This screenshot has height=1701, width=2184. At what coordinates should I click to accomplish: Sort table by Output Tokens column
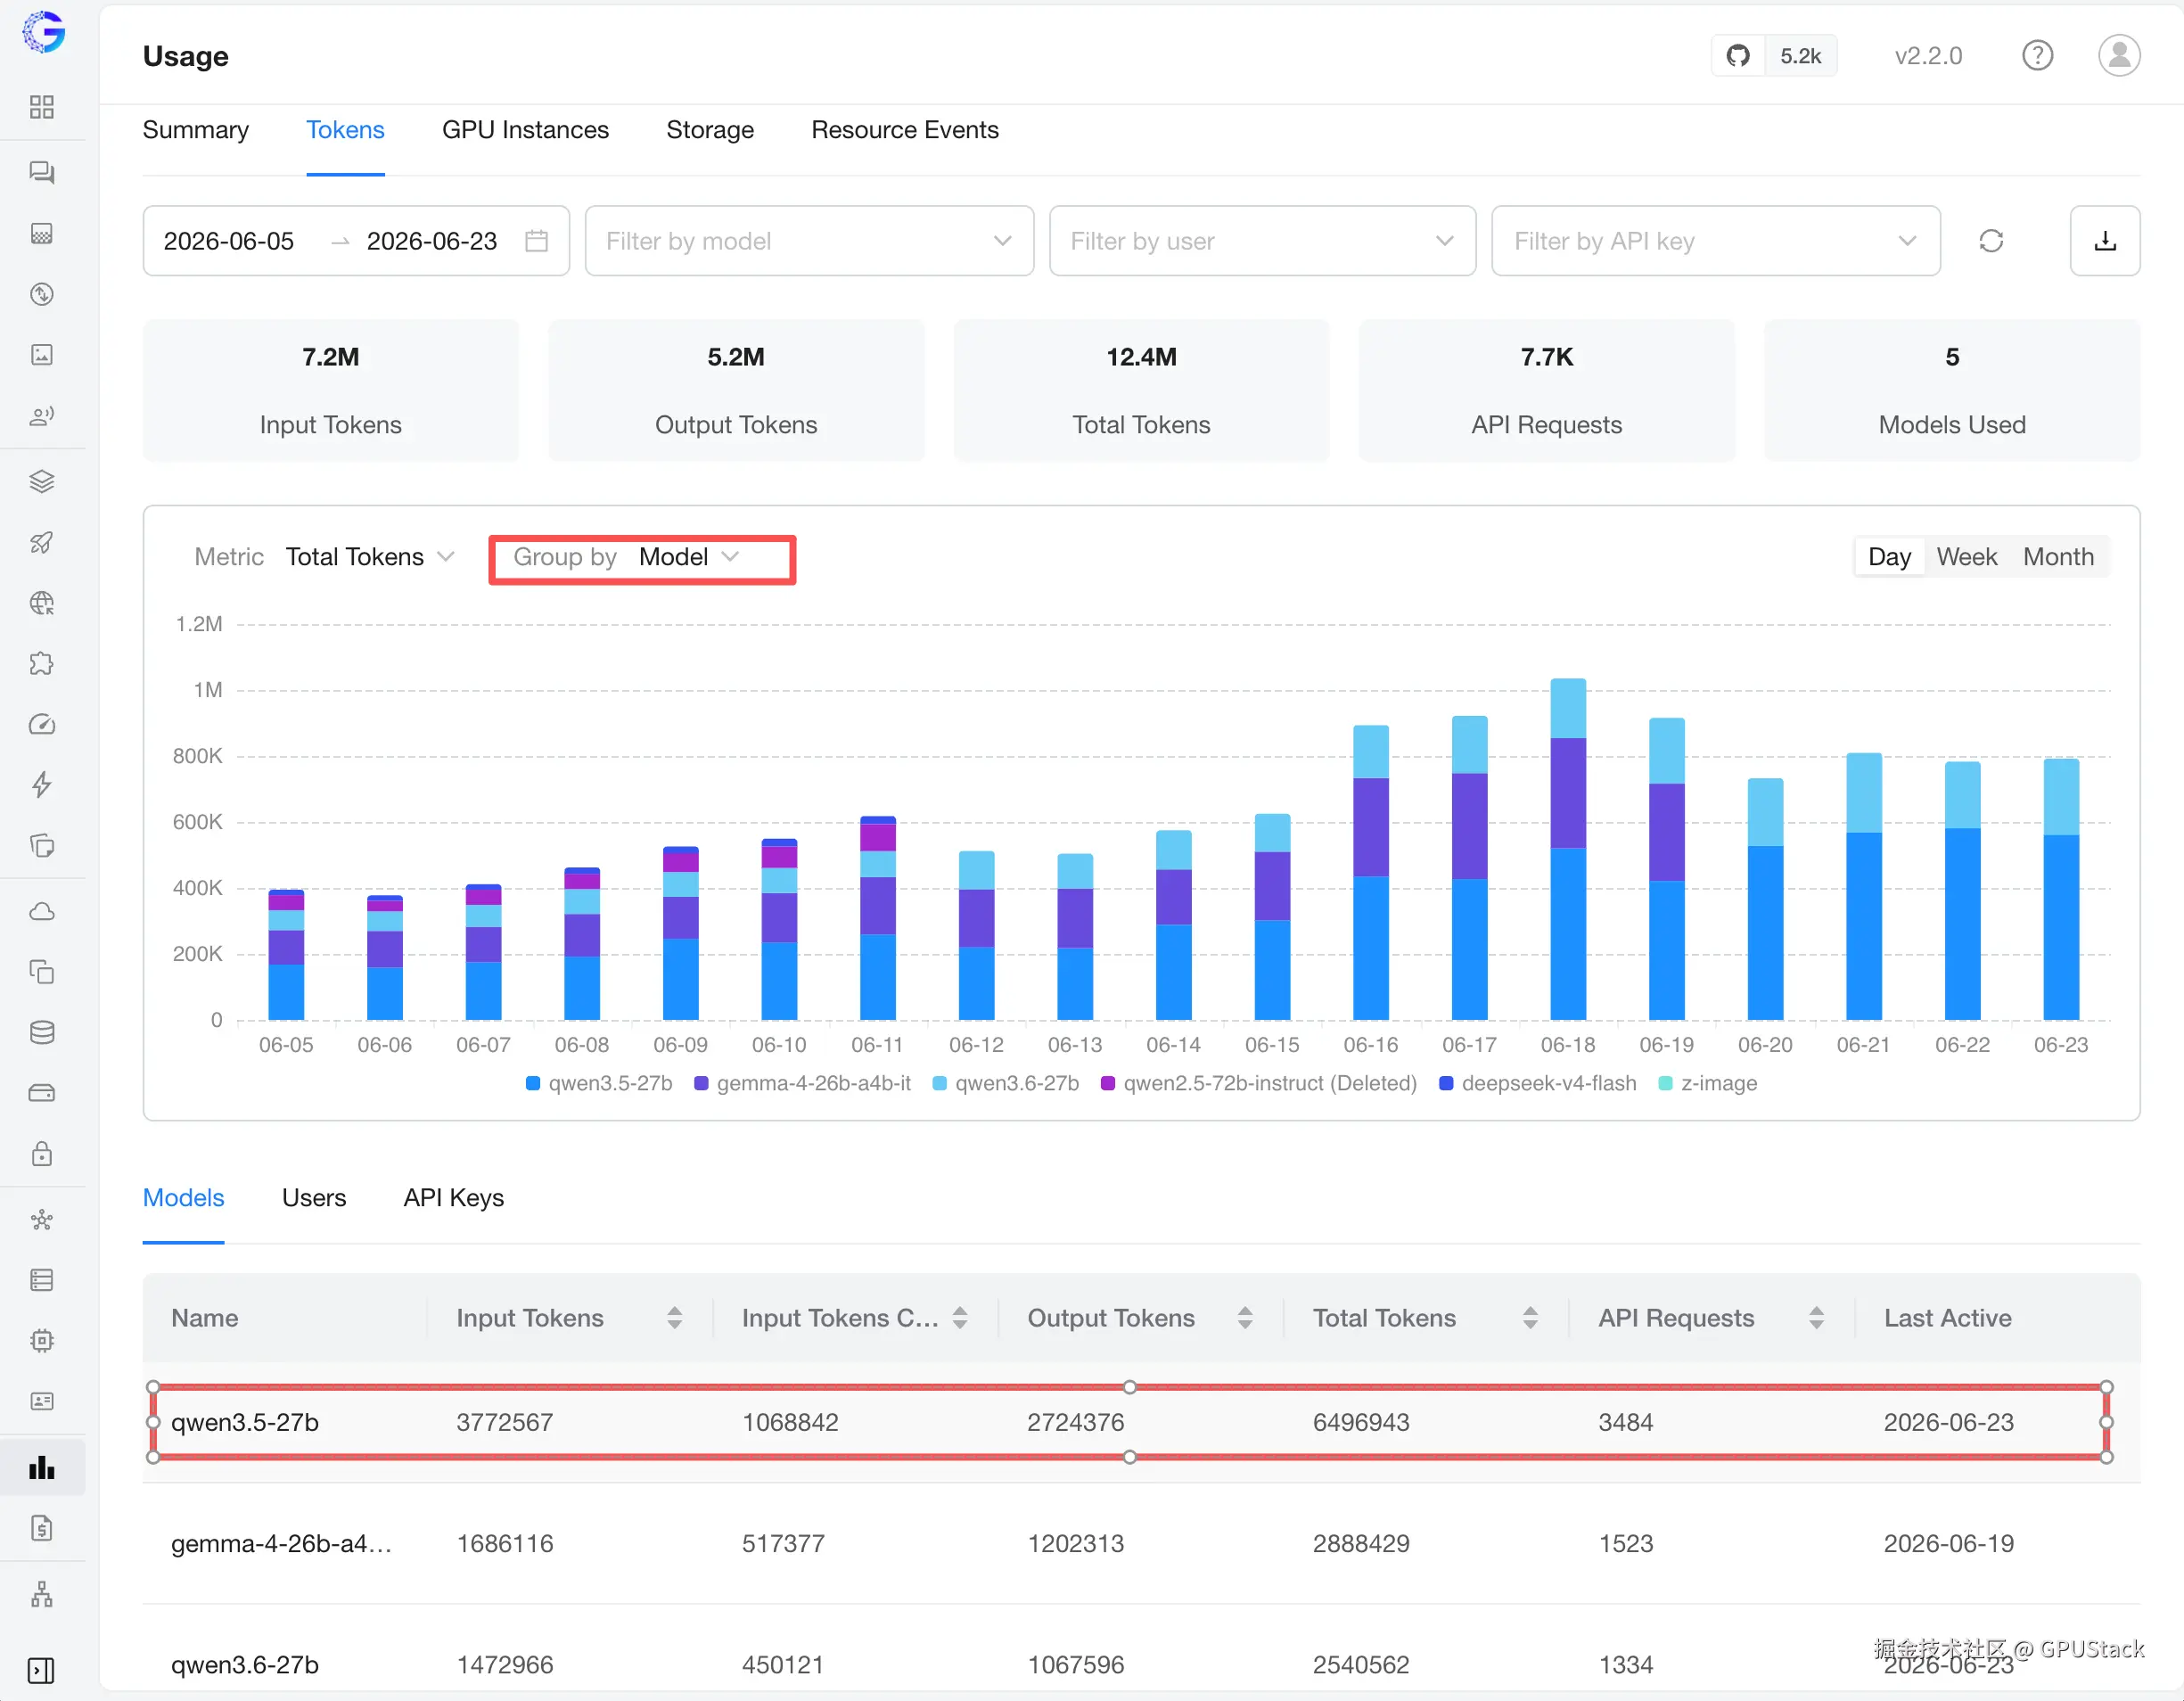pos(1141,1317)
